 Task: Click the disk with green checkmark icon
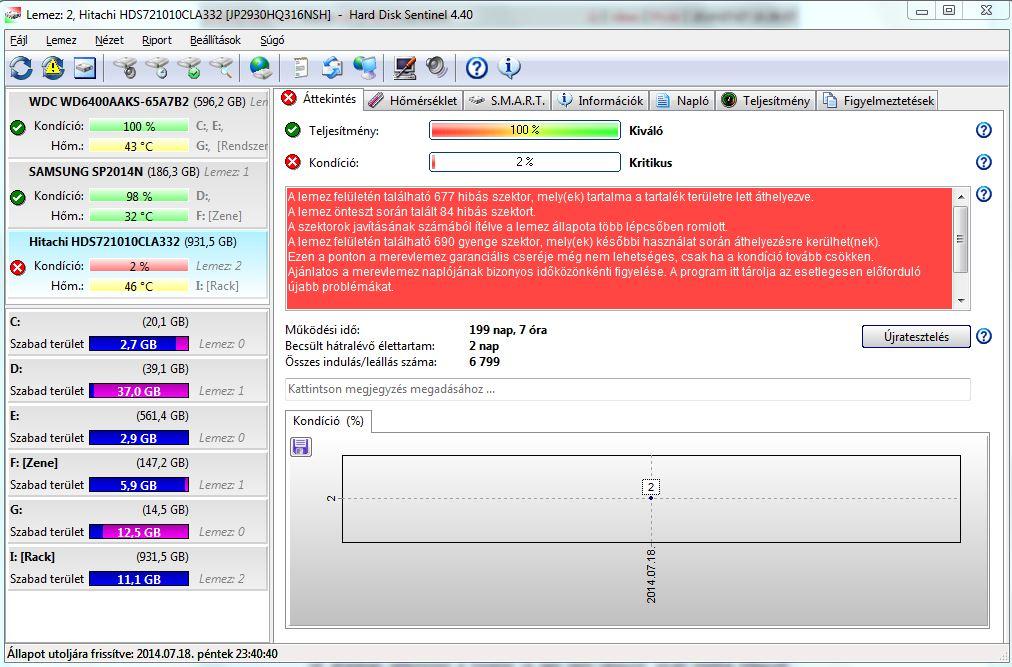pyautogui.click(x=189, y=67)
